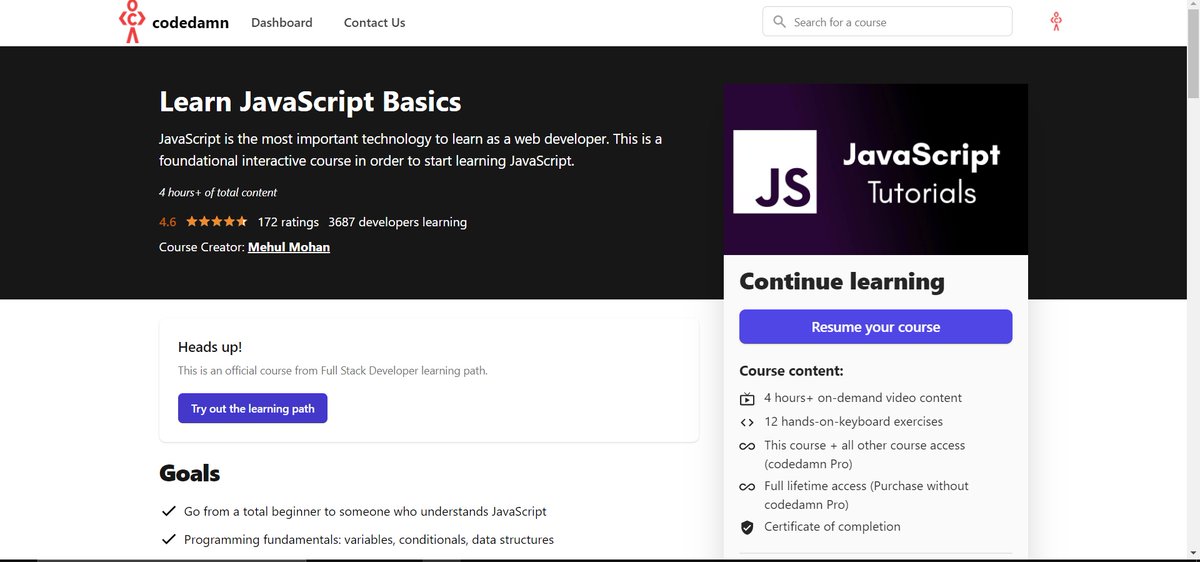Click the codedamn logo icon
The width and height of the screenshot is (1200, 562).
click(131, 22)
